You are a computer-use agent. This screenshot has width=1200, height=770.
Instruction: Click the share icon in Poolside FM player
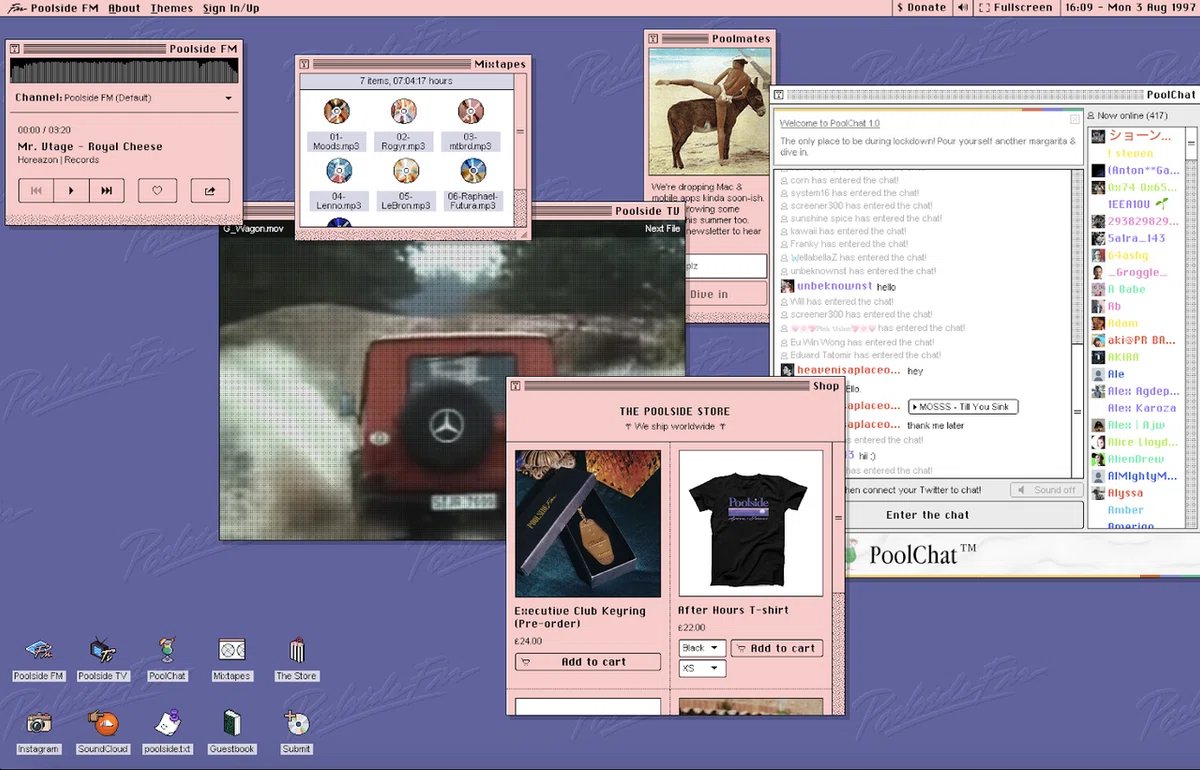tap(210, 190)
